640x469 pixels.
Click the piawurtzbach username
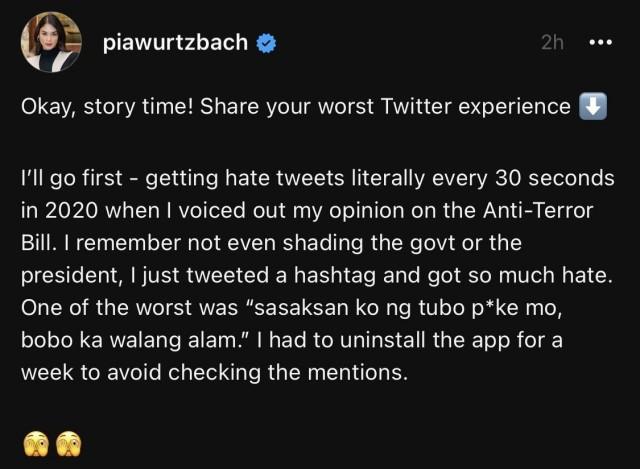pyautogui.click(x=175, y=43)
